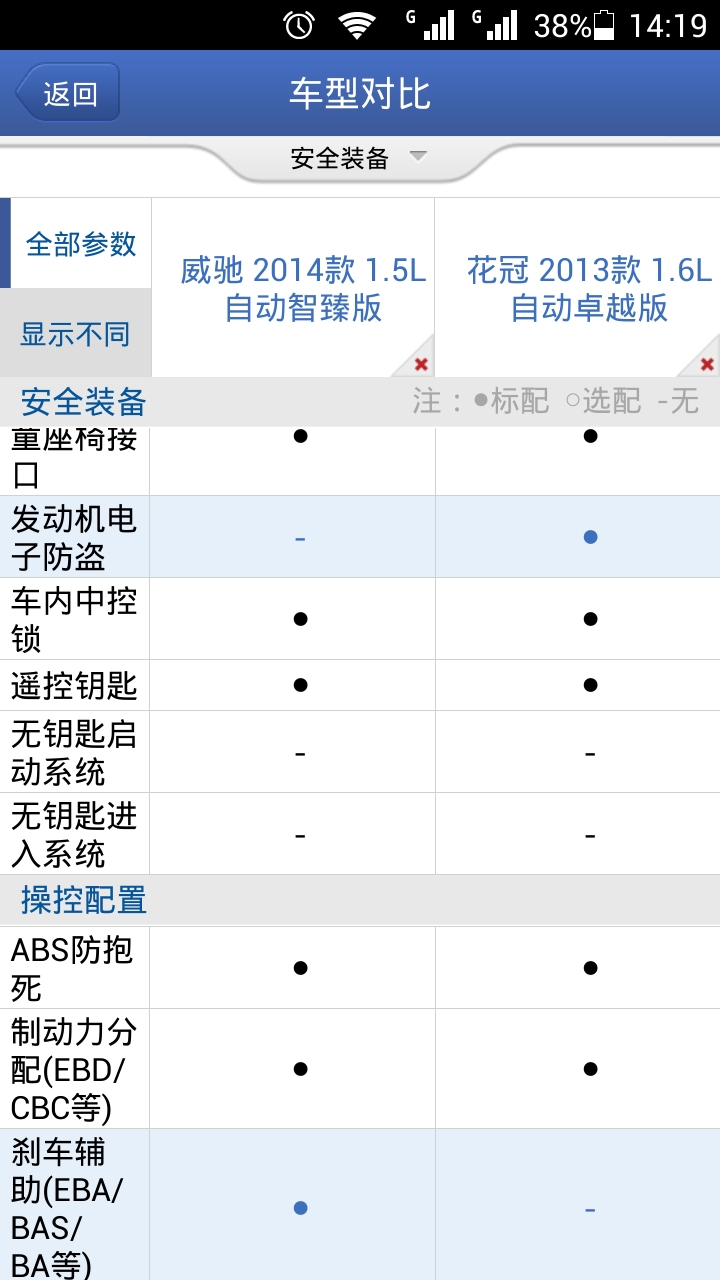Tap the blue dot for 威驰 刹车辅助
This screenshot has height=1280, width=720.
coord(300,1209)
